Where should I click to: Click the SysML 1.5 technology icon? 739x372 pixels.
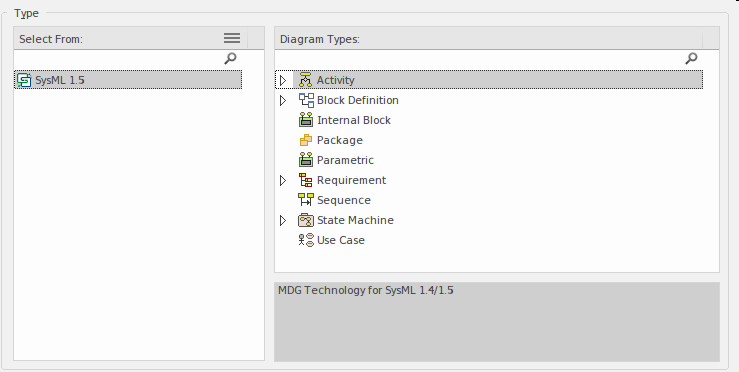[x=24, y=80]
